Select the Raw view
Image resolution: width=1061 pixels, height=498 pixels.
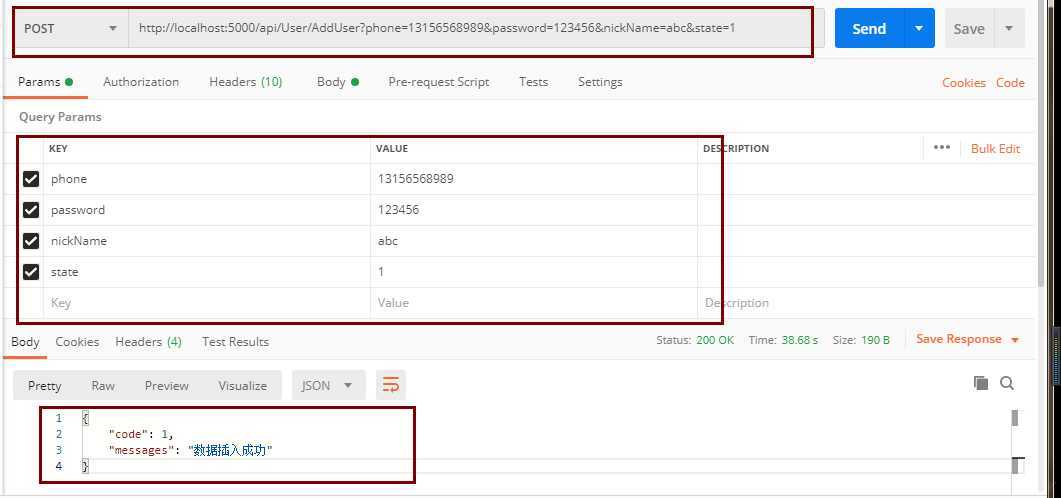[x=103, y=386]
